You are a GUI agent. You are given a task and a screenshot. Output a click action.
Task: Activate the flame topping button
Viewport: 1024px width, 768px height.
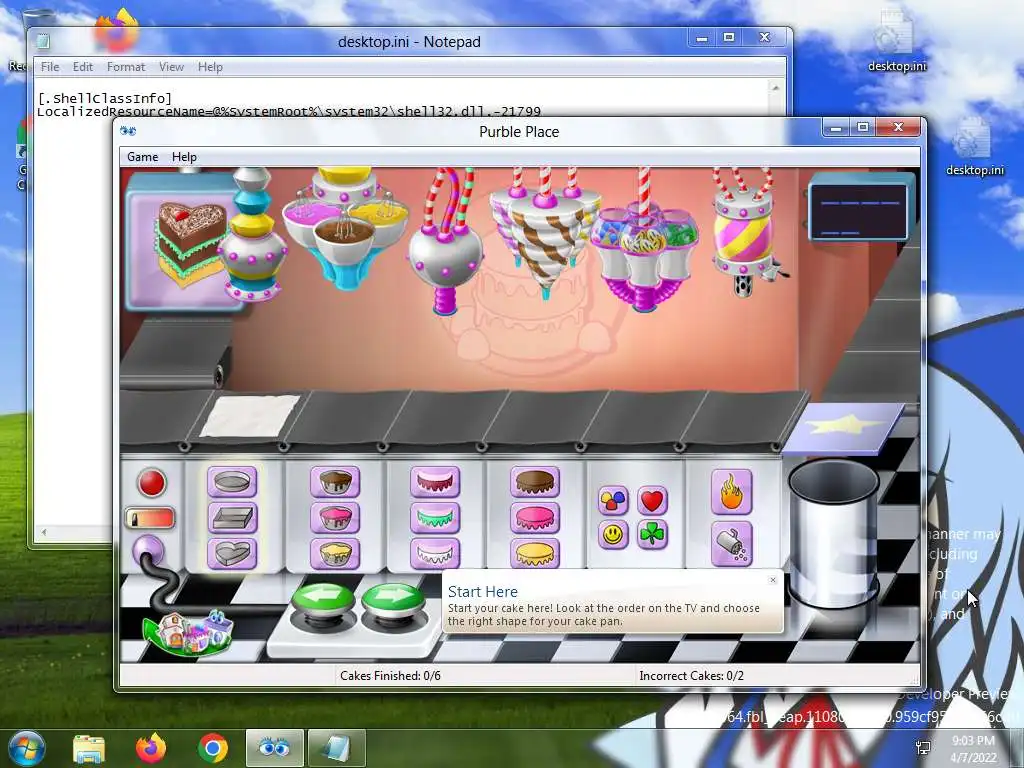point(731,491)
